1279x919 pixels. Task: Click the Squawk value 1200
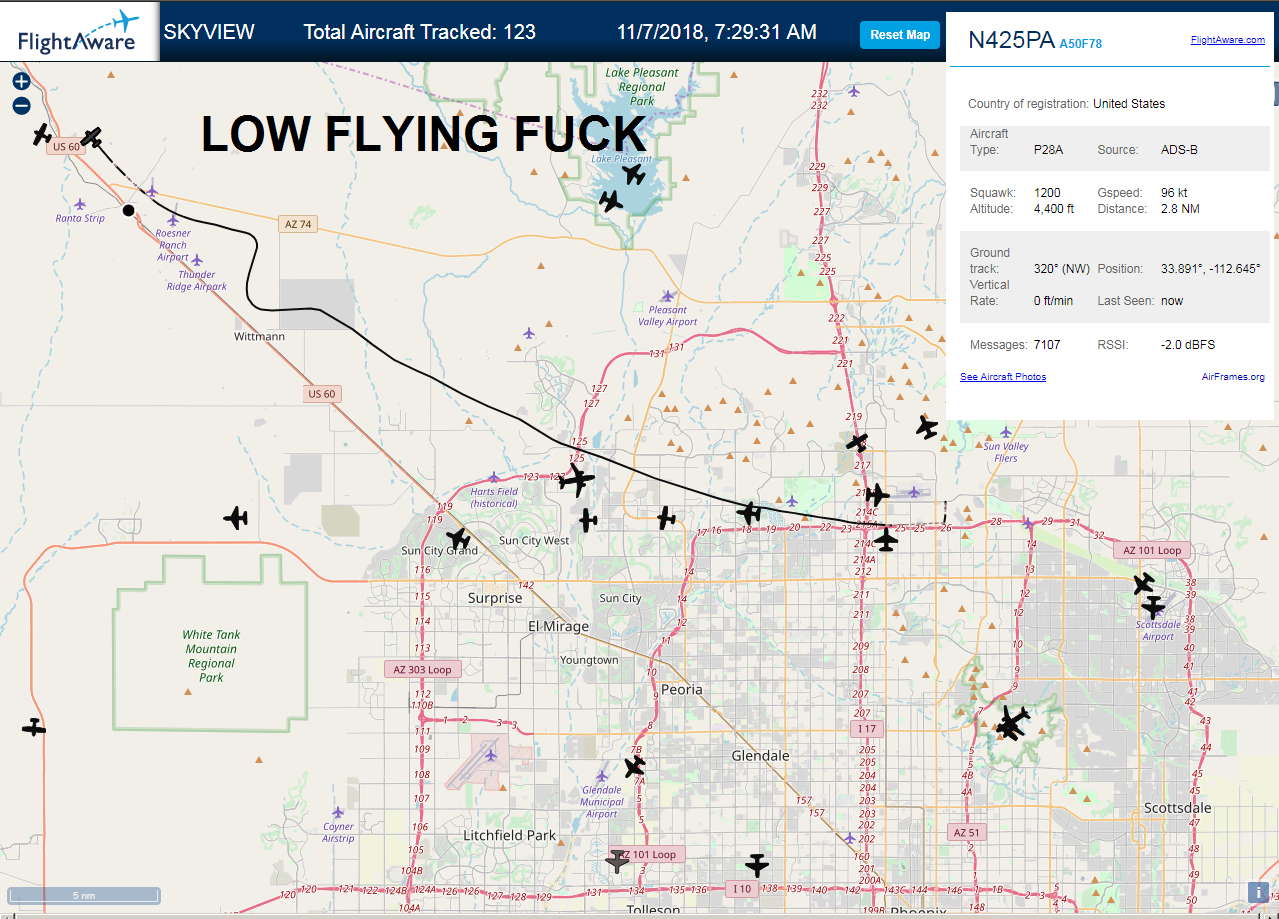pyautogui.click(x=1047, y=193)
